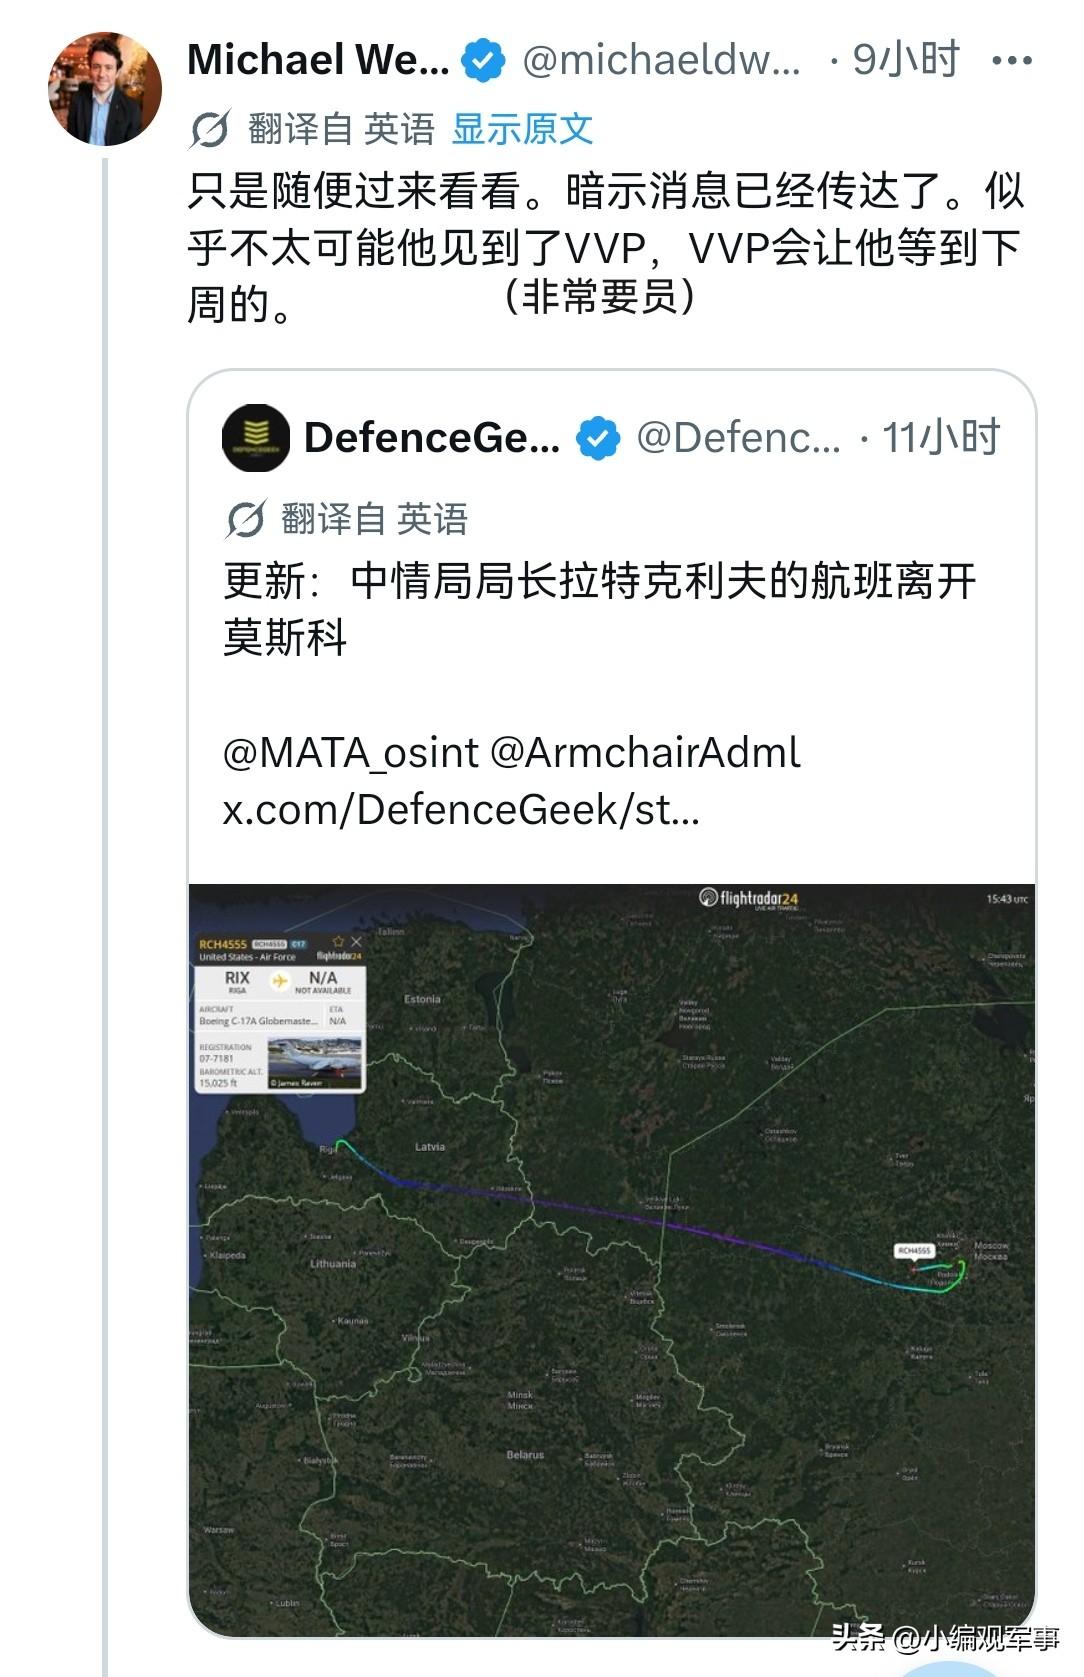Open the @michaeldw... handle
1084x1677 pixels.
click(x=661, y=61)
